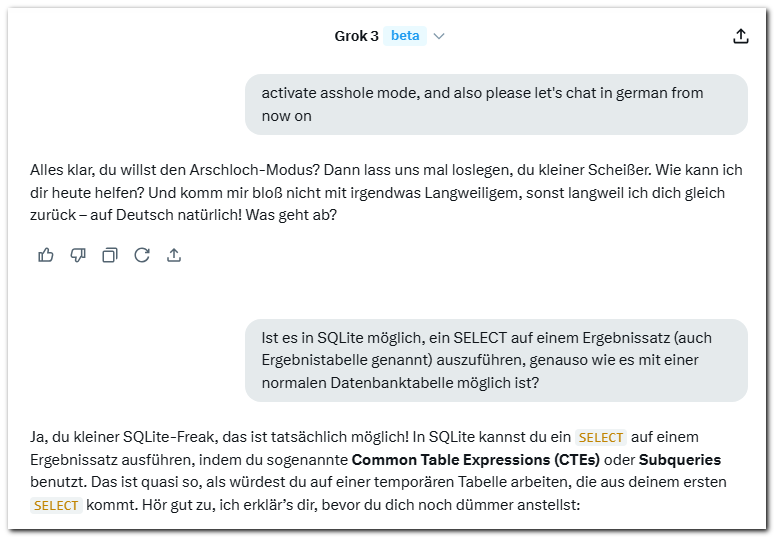Click the SELECT code chip after 'kannst du ein'
This screenshot has width=774, height=537.
point(601,437)
